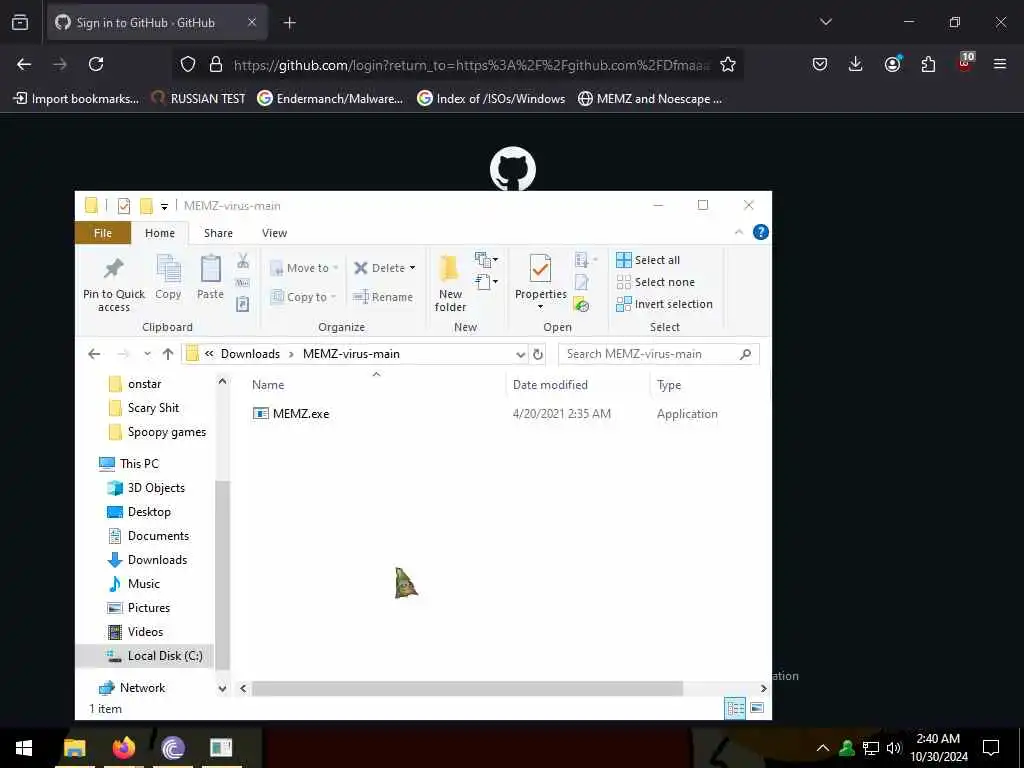Open the New item dropdown in ribbon

pyautogui.click(x=487, y=259)
